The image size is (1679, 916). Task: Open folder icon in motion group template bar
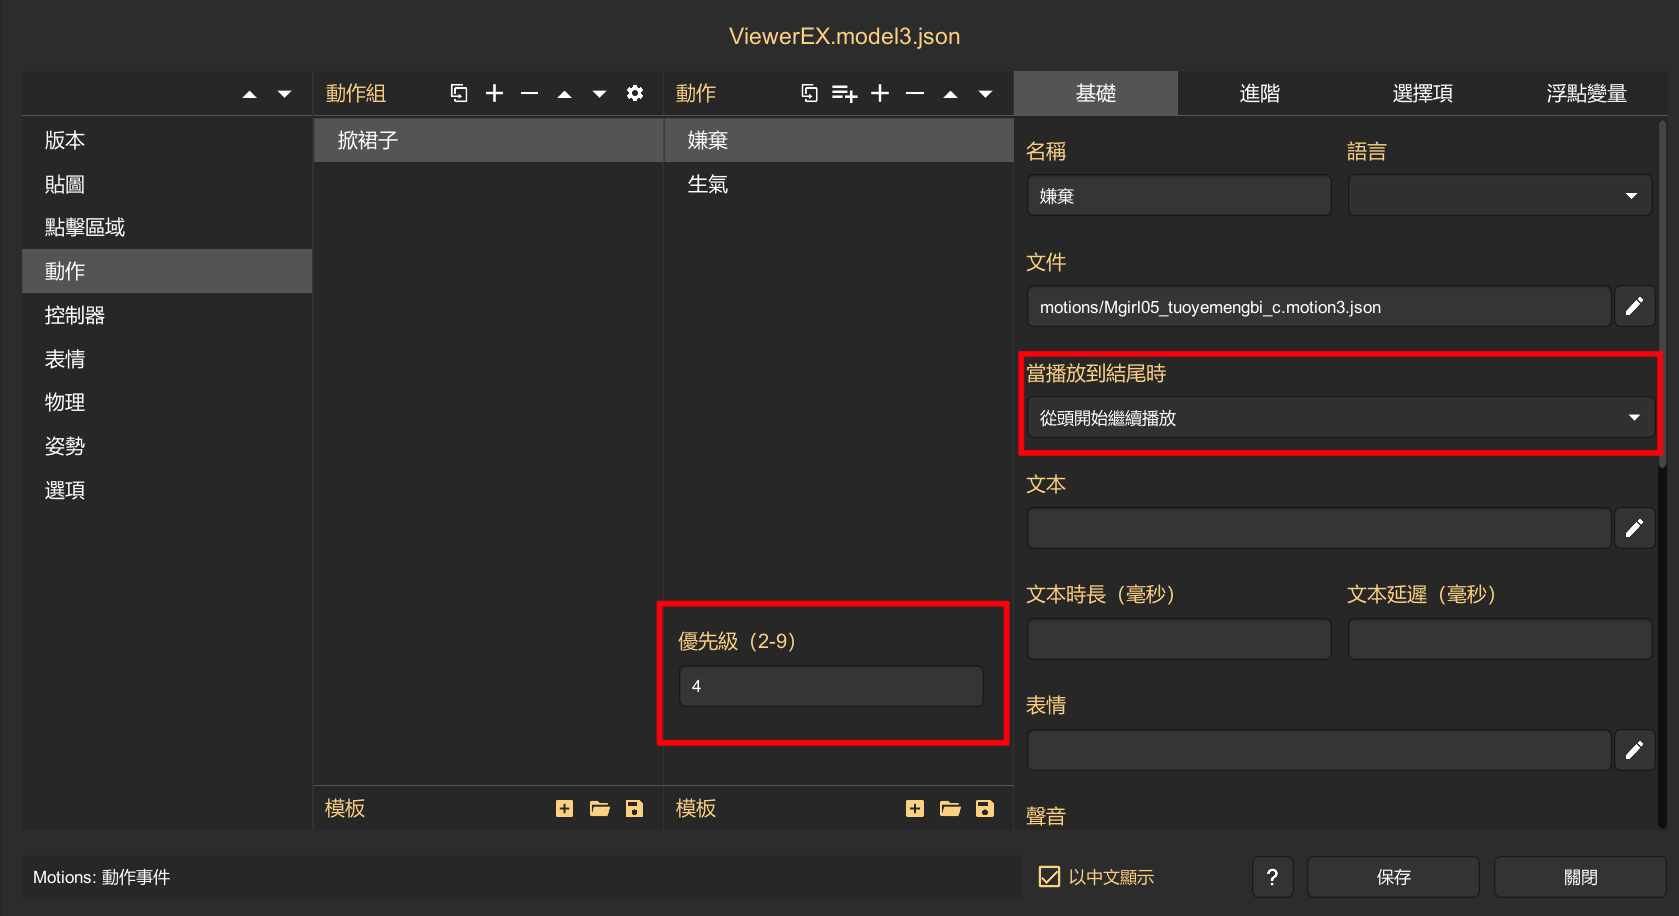(599, 808)
